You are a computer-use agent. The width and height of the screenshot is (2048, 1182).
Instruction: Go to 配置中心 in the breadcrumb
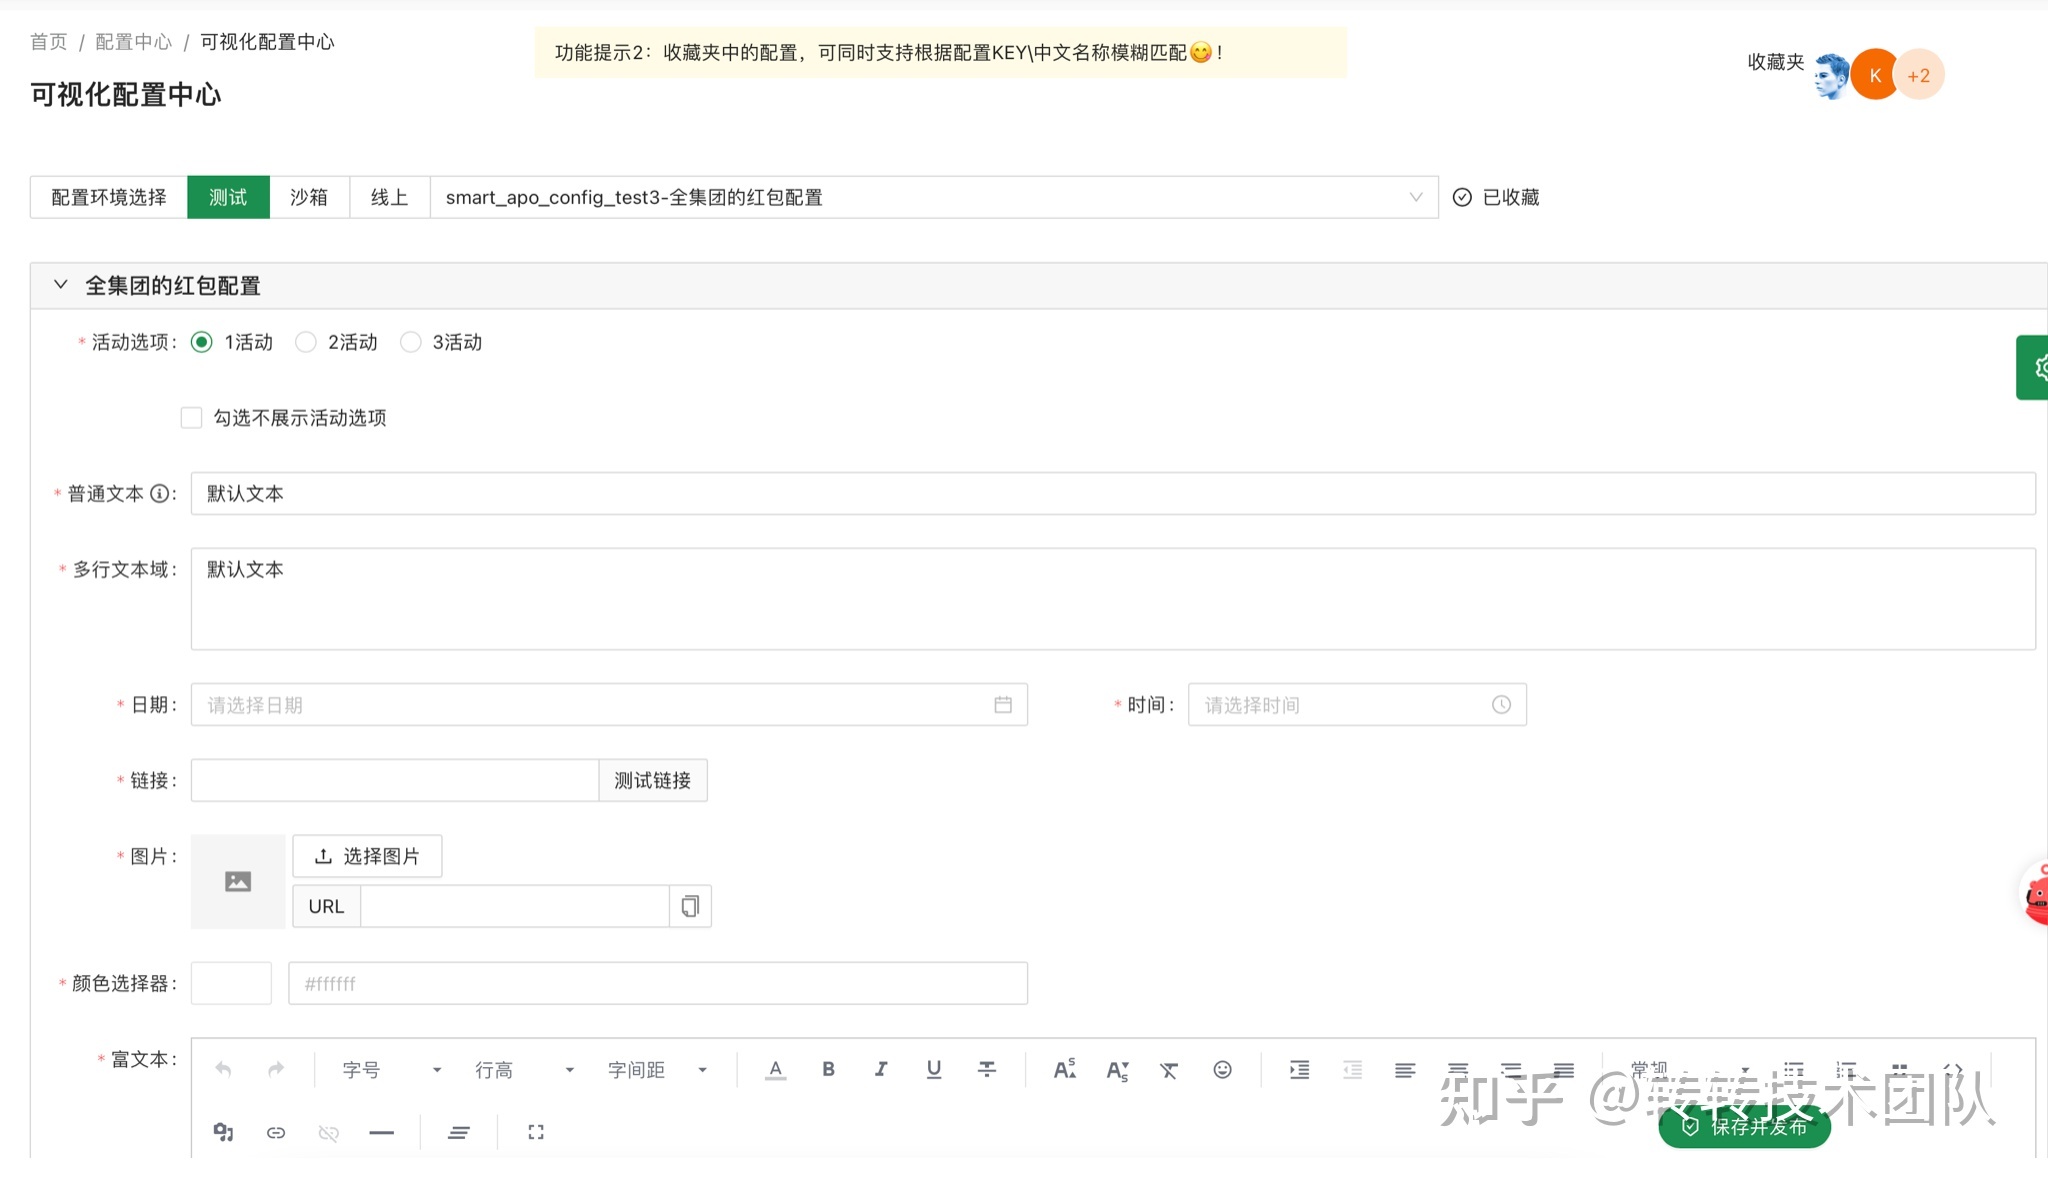(x=133, y=42)
